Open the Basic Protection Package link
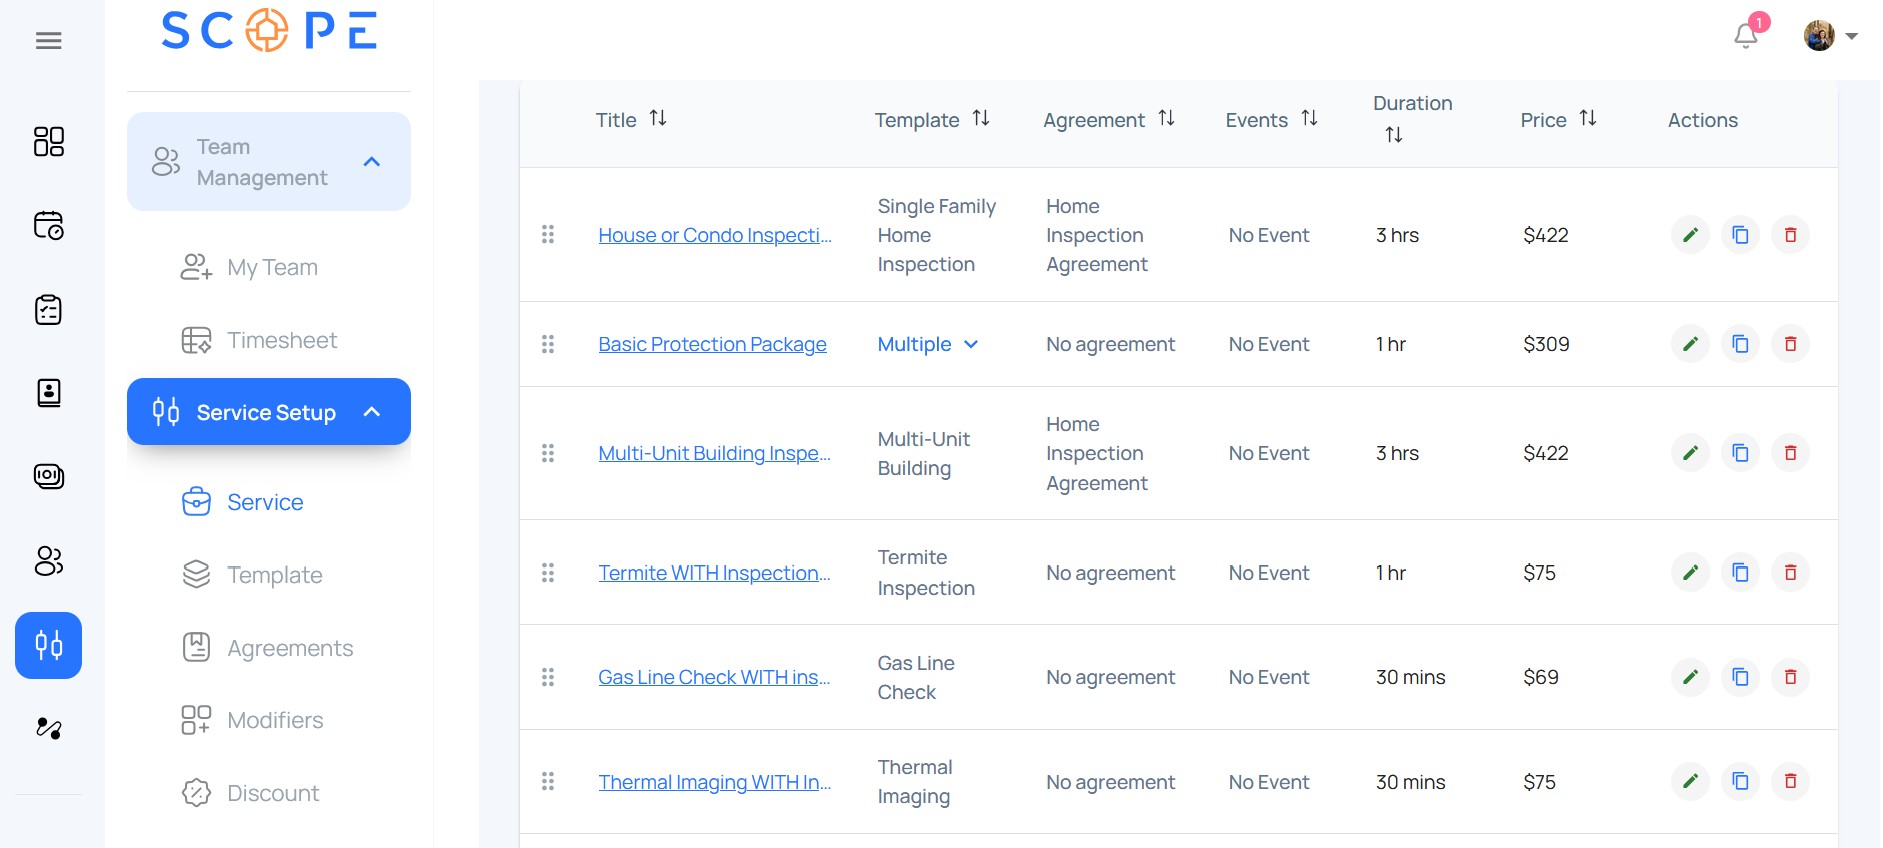The image size is (1883, 848). pyautogui.click(x=712, y=344)
